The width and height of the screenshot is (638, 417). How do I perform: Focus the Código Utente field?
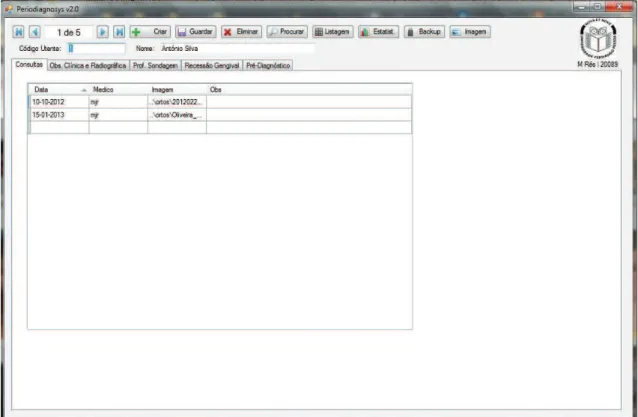pyautogui.click(x=96, y=48)
